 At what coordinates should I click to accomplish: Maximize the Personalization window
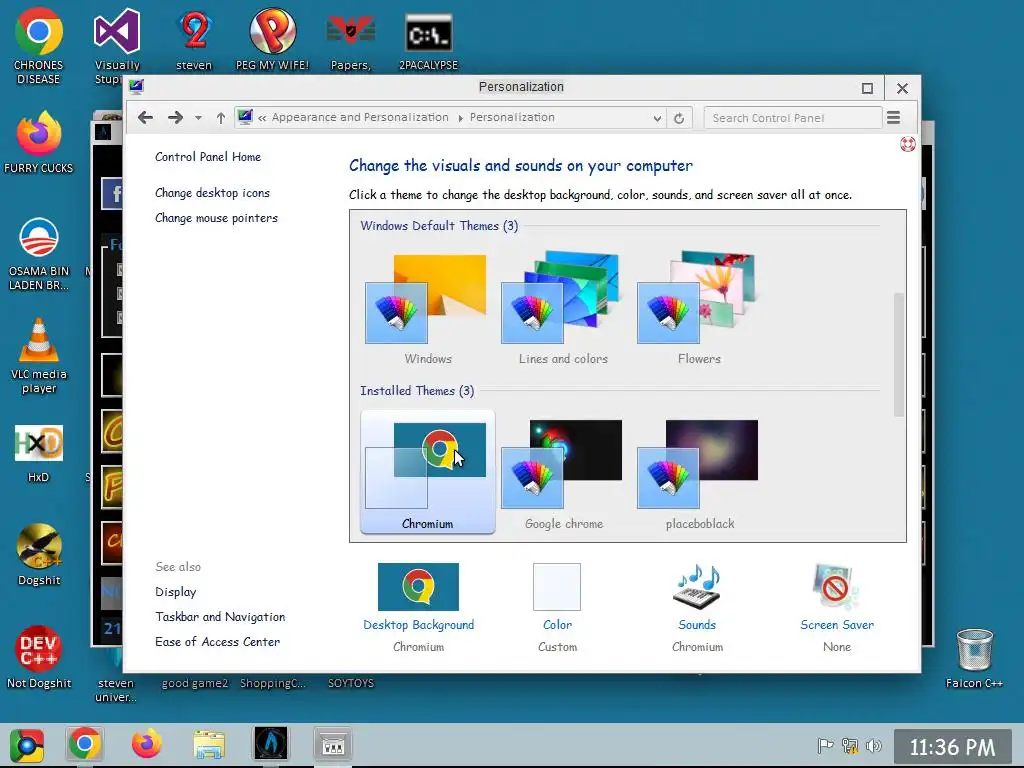click(x=867, y=88)
